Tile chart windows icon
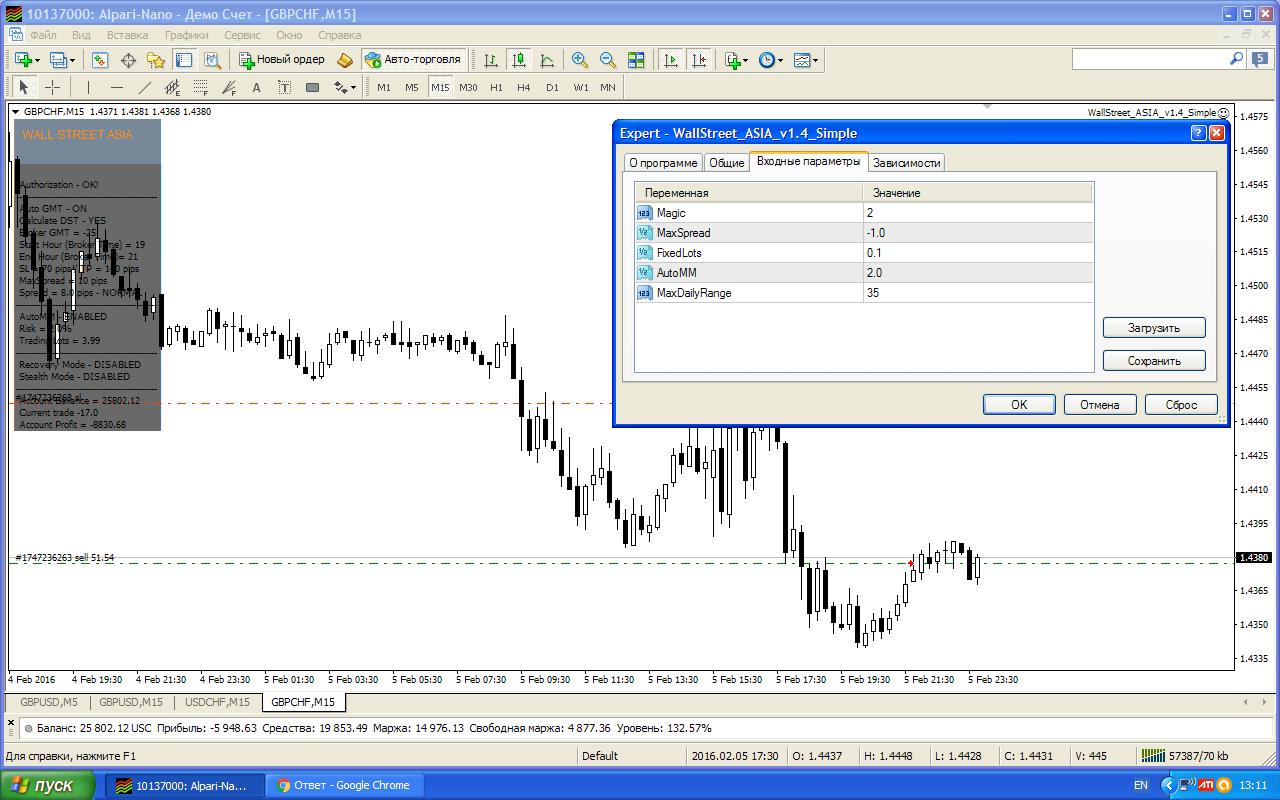Viewport: 1280px width, 800px height. [x=636, y=60]
